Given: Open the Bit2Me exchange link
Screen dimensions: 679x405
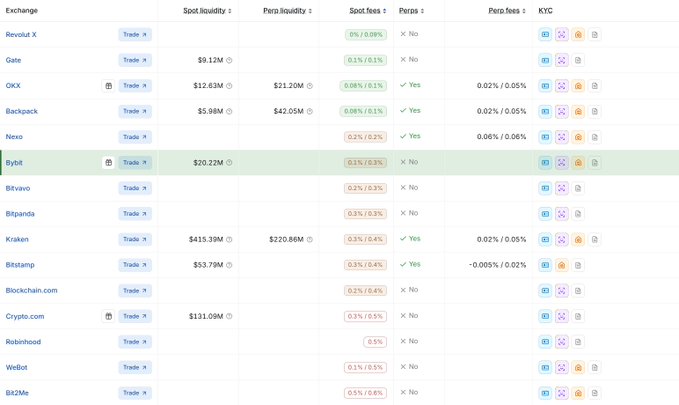Looking at the screenshot, I should [x=17, y=393].
